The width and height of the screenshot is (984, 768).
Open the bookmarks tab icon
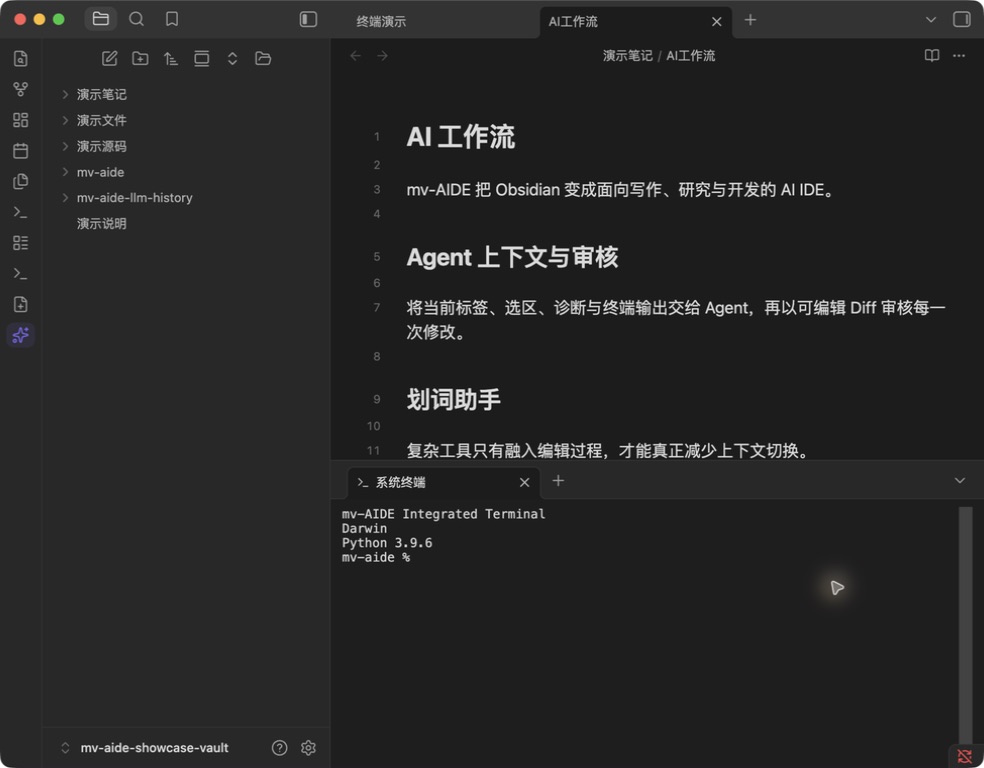(171, 19)
